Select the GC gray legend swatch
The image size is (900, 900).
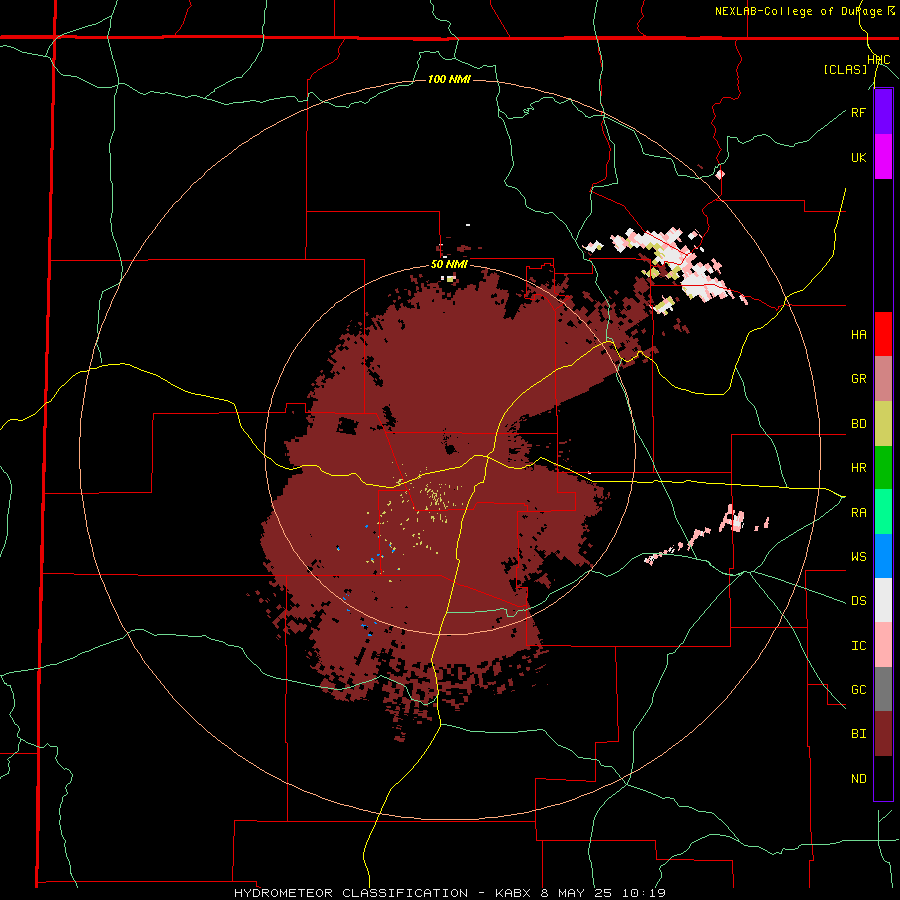point(883,689)
